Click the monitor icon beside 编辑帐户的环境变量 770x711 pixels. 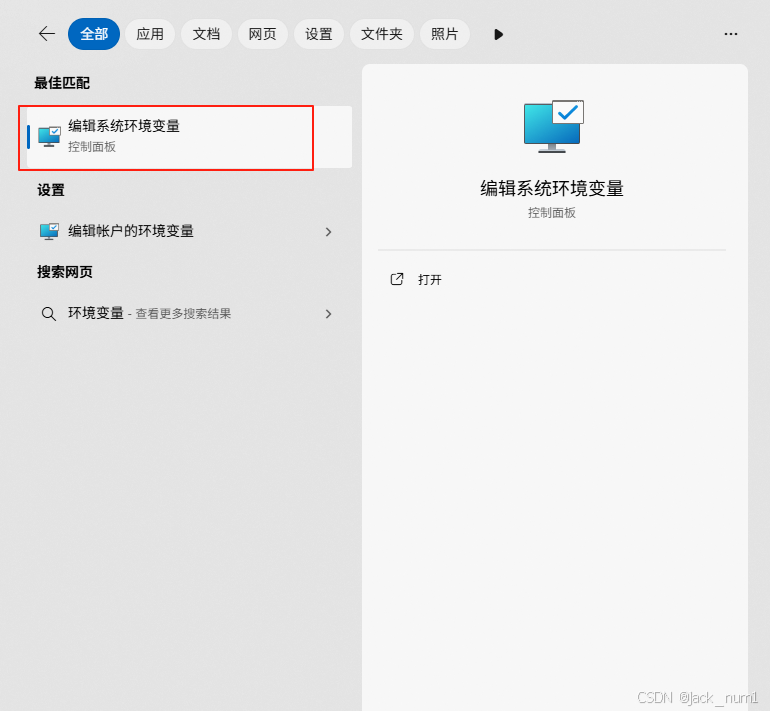[49, 231]
